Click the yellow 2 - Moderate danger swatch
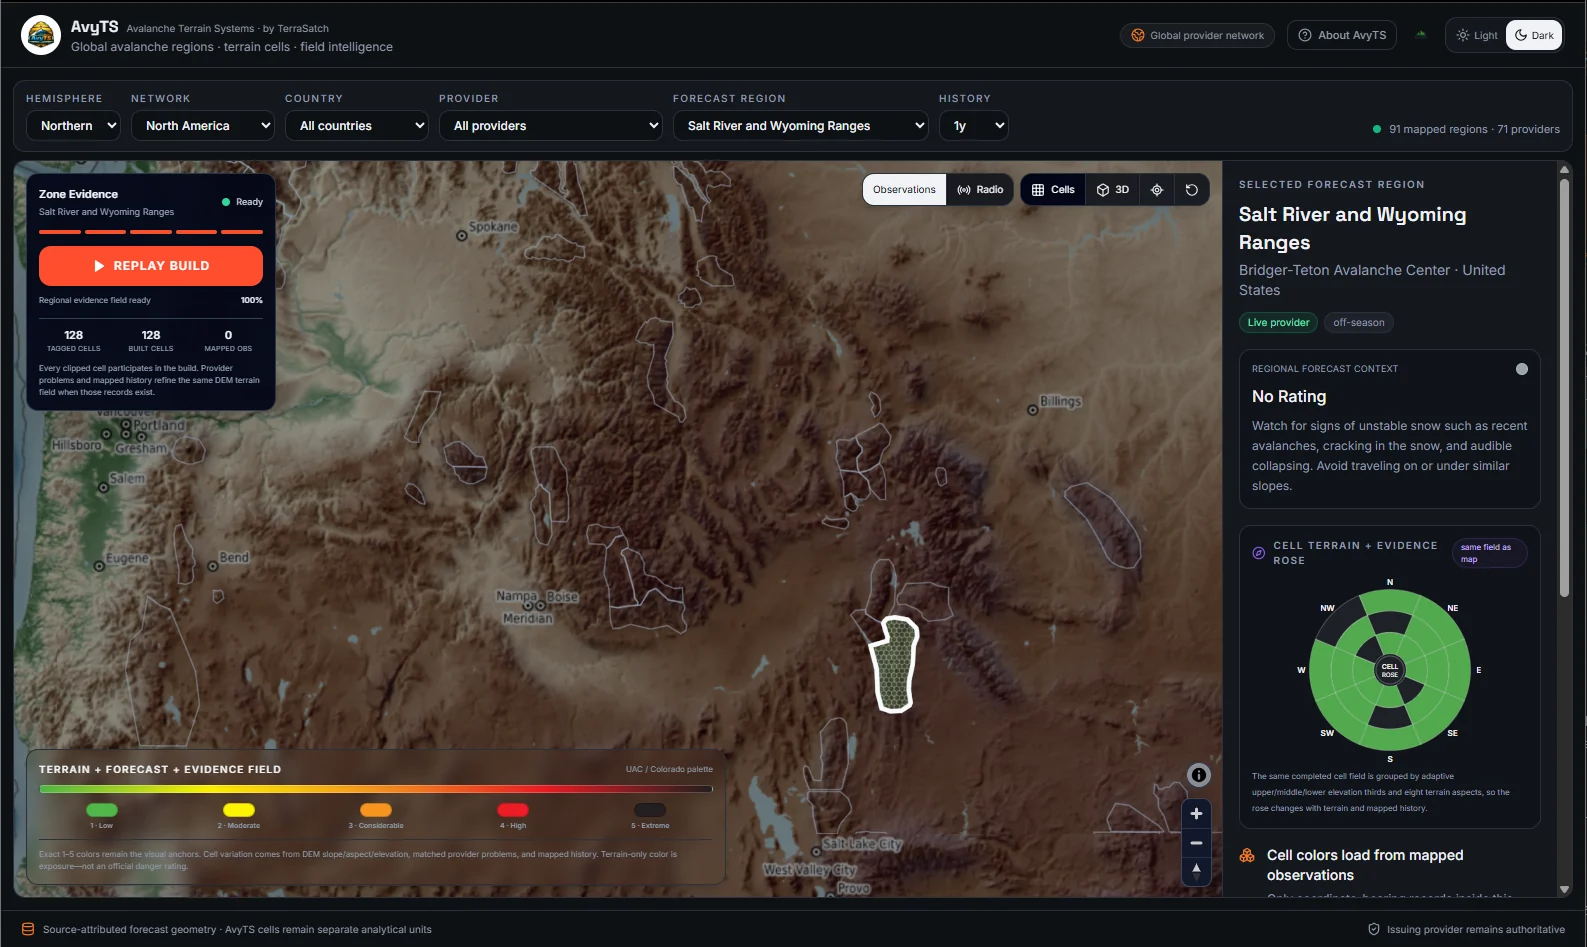This screenshot has height=947, width=1587. [x=239, y=810]
